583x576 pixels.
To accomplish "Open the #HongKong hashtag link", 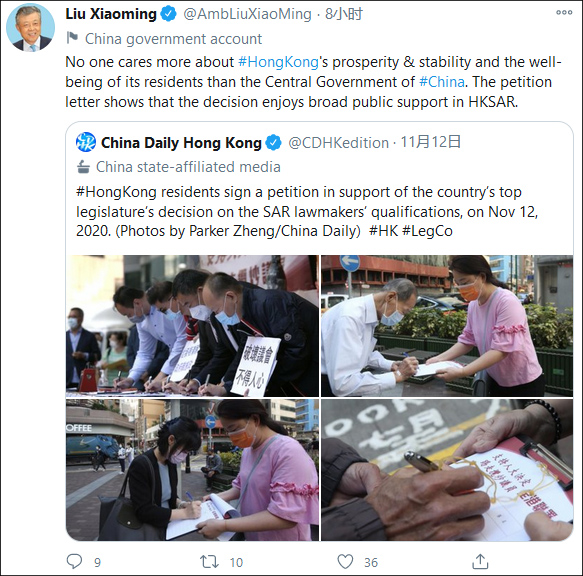I will [278, 62].
